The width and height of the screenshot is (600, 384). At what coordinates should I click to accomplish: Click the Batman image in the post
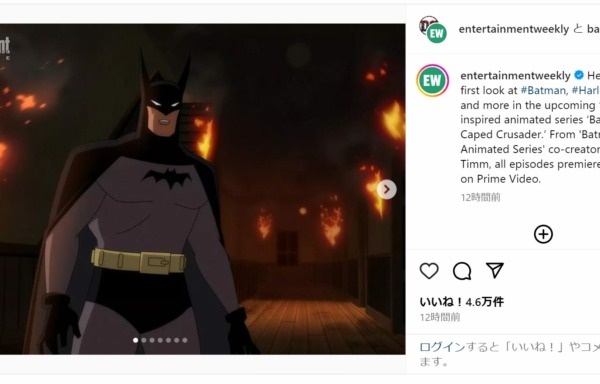[x=202, y=189]
